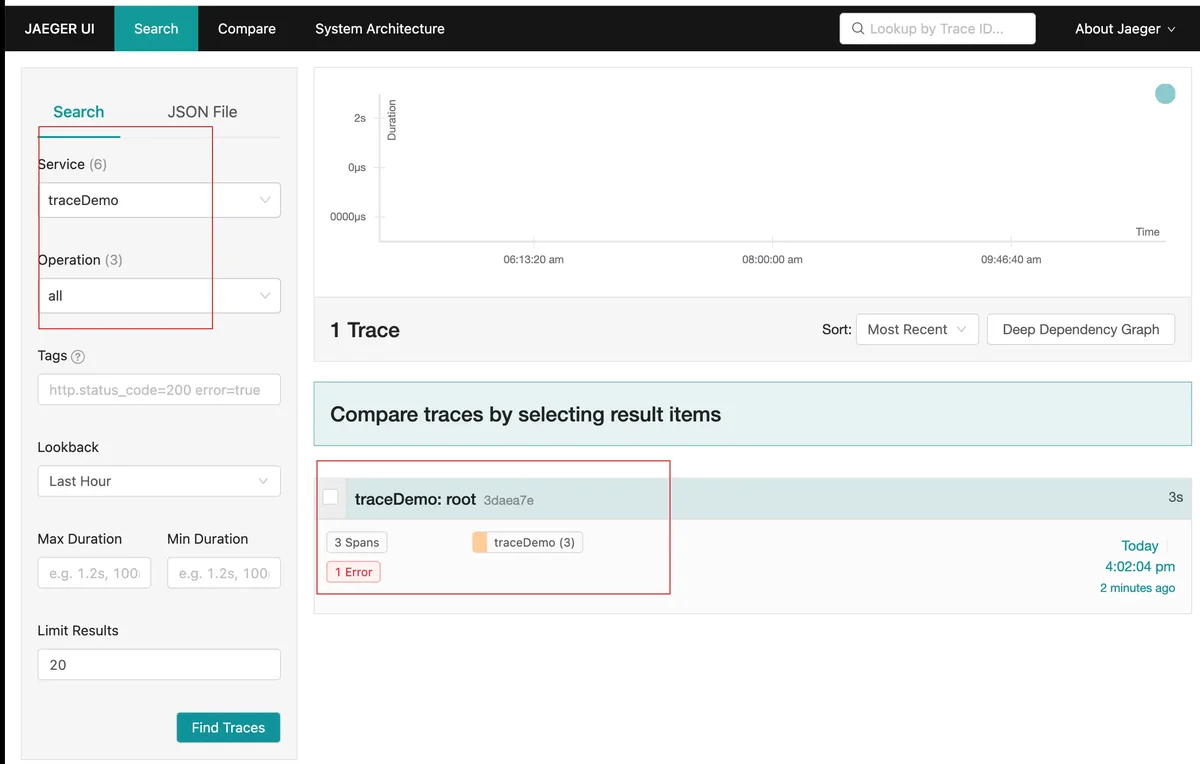
Task: Click the 08:00:00 am axis label
Action: (x=772, y=259)
